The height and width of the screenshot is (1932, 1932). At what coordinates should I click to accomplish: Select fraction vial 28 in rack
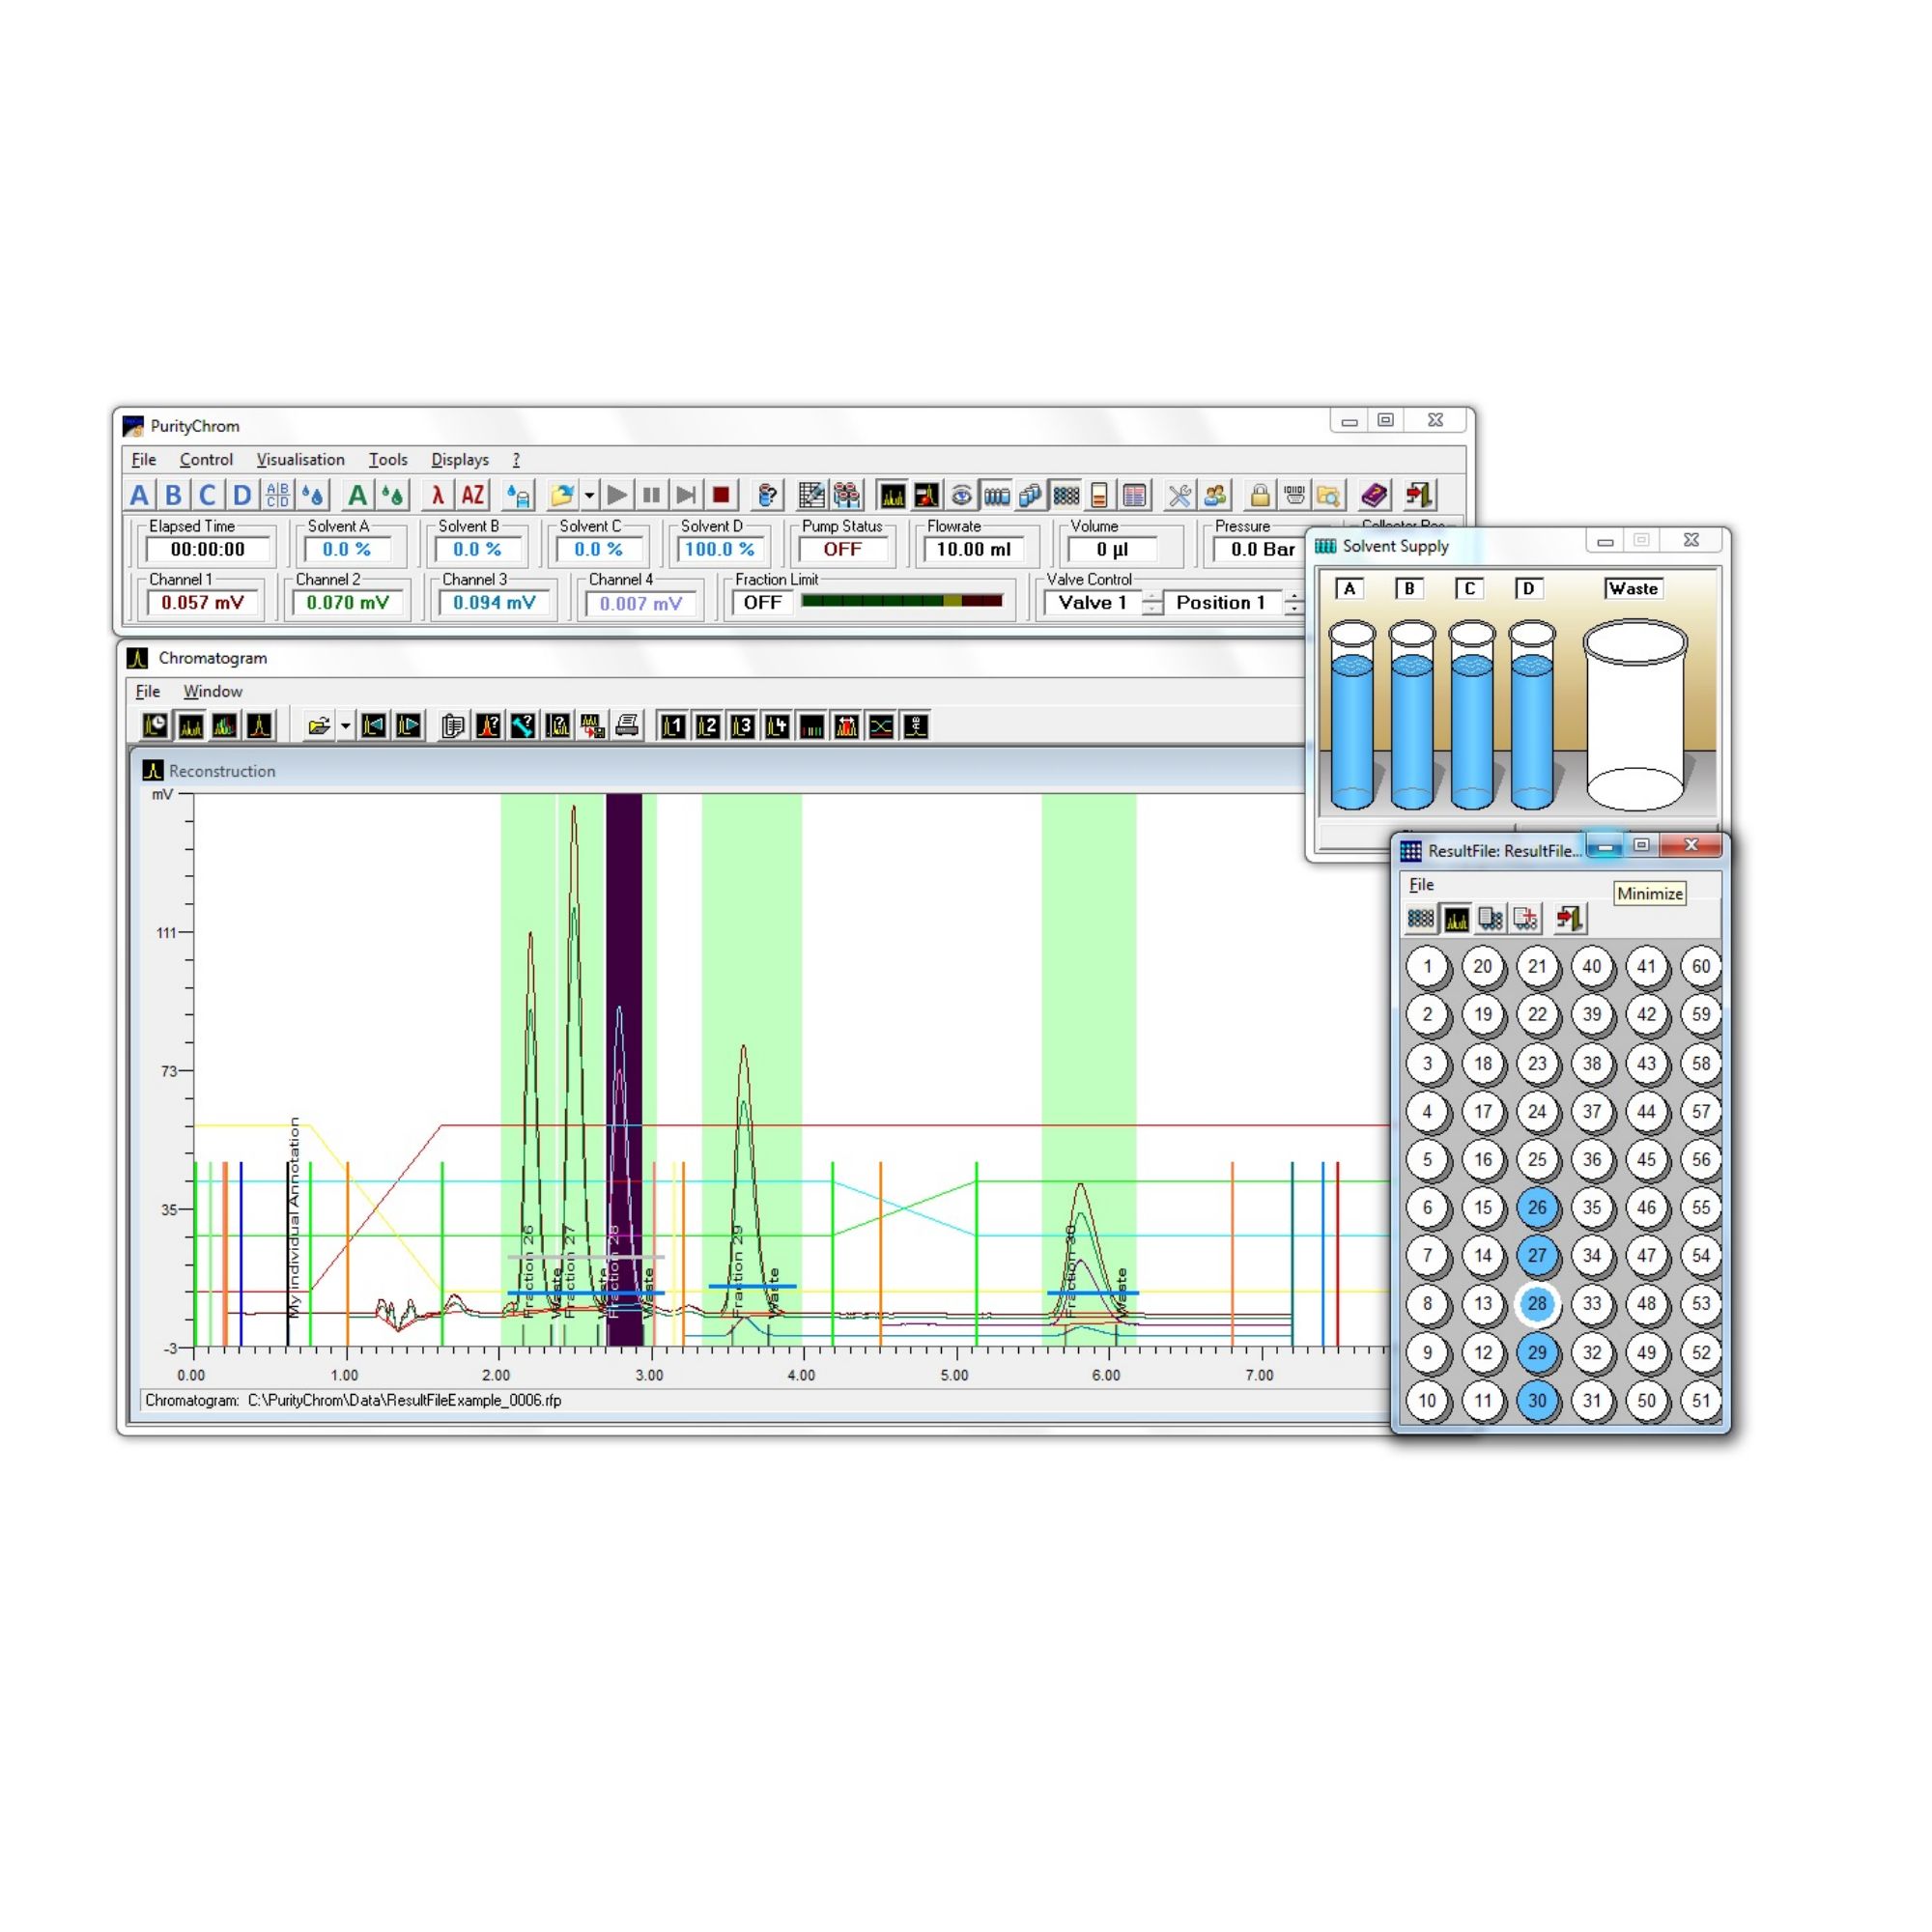(1537, 1304)
